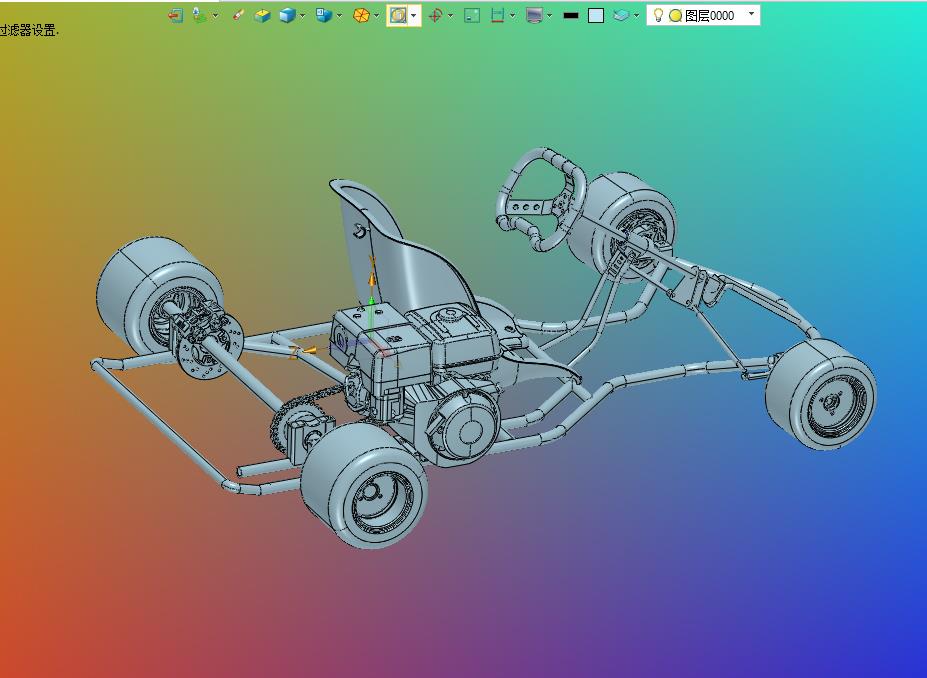Click the teal stacked layers icon
Viewport: 927px width, 678px height.
tap(621, 15)
